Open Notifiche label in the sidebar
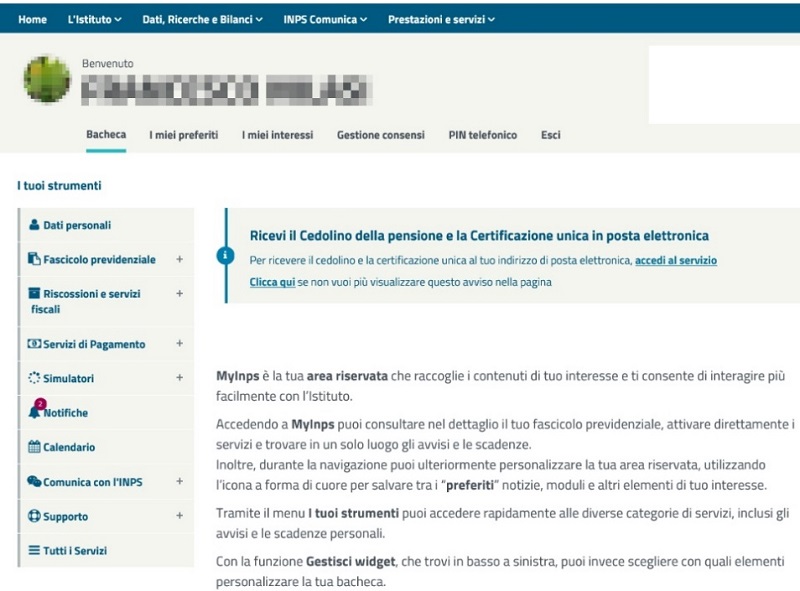Image resolution: width=800 pixels, height=591 pixels. tap(66, 412)
